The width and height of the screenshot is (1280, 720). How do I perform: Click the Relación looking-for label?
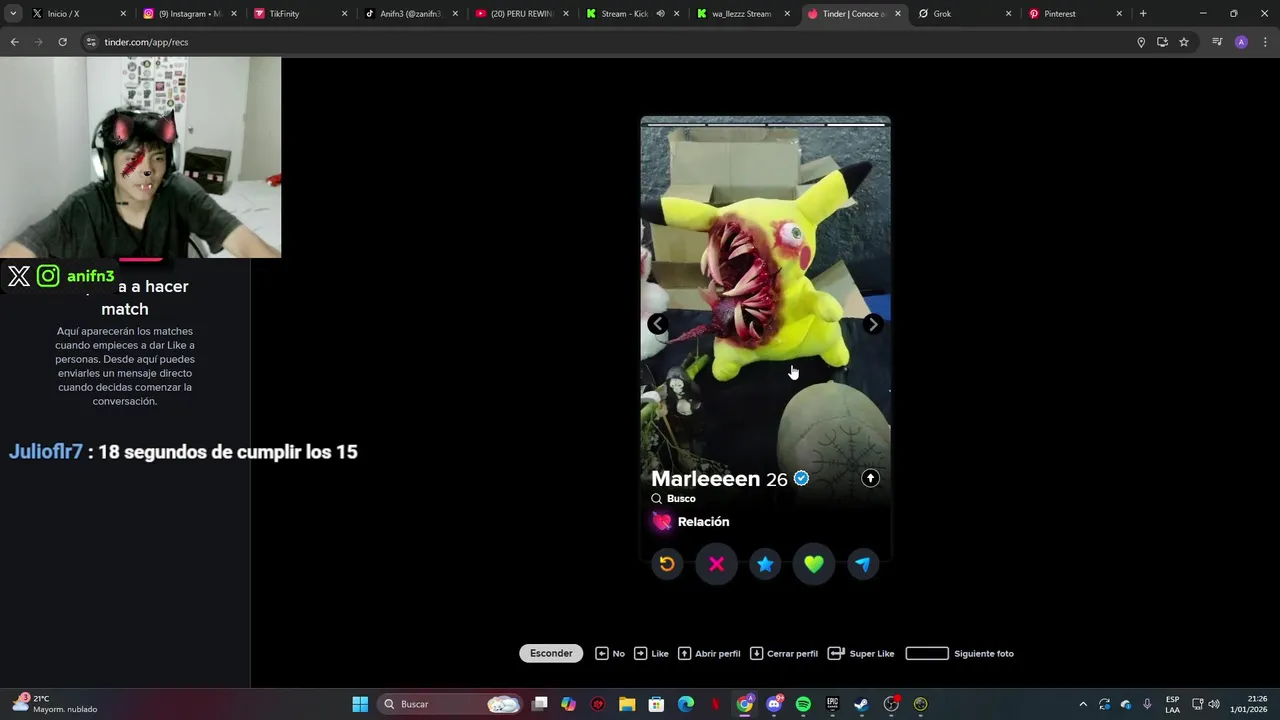[x=703, y=522]
